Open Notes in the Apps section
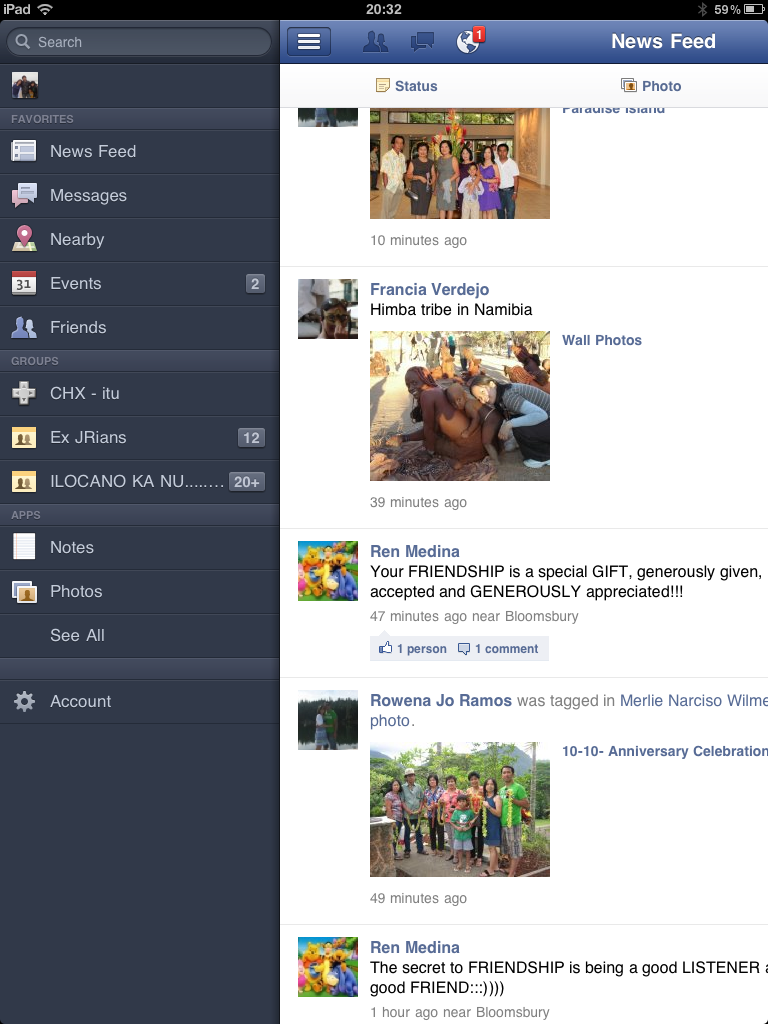 point(140,547)
